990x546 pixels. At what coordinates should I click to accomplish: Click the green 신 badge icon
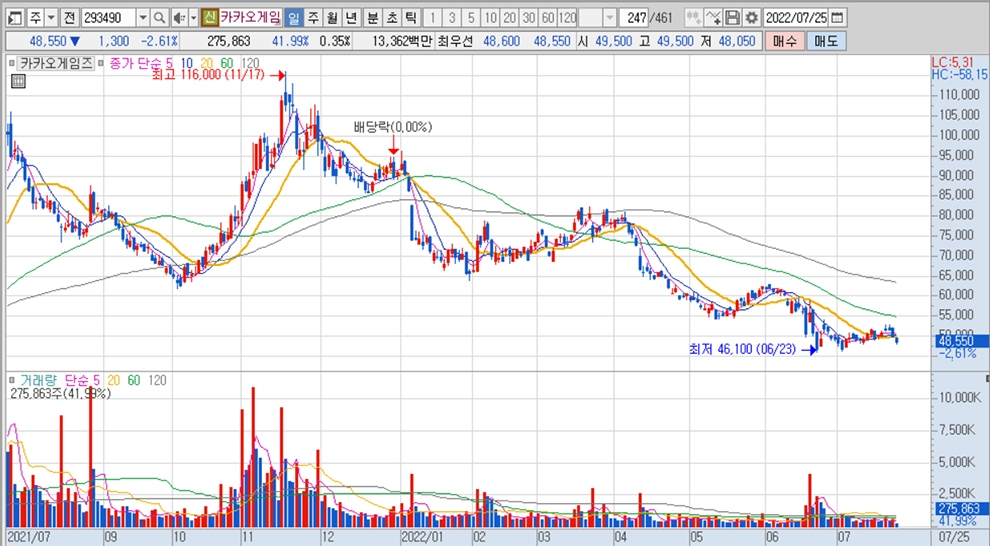click(x=210, y=18)
